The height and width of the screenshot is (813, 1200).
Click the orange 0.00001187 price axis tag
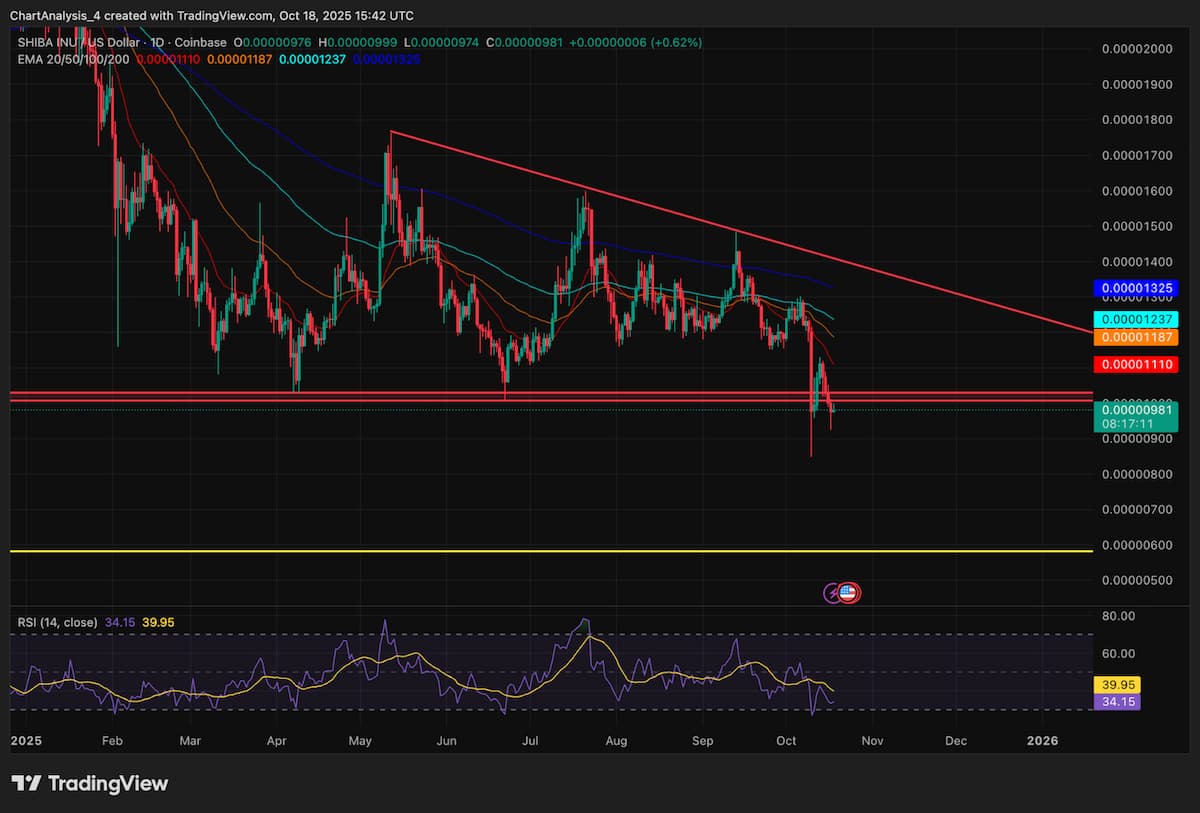coord(1135,338)
